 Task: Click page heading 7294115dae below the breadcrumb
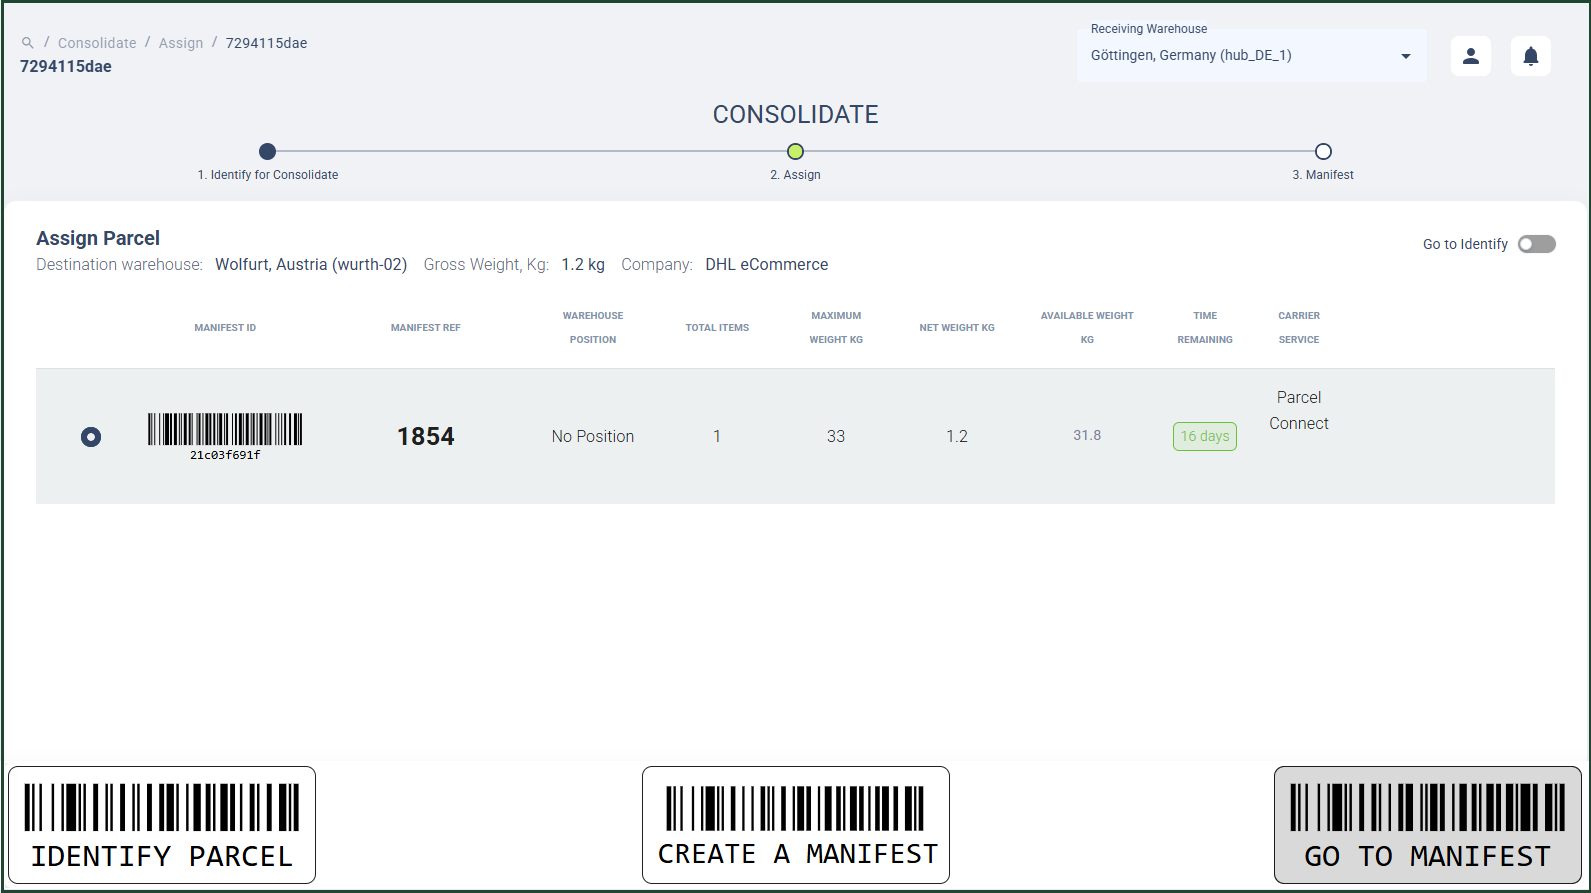(x=66, y=67)
